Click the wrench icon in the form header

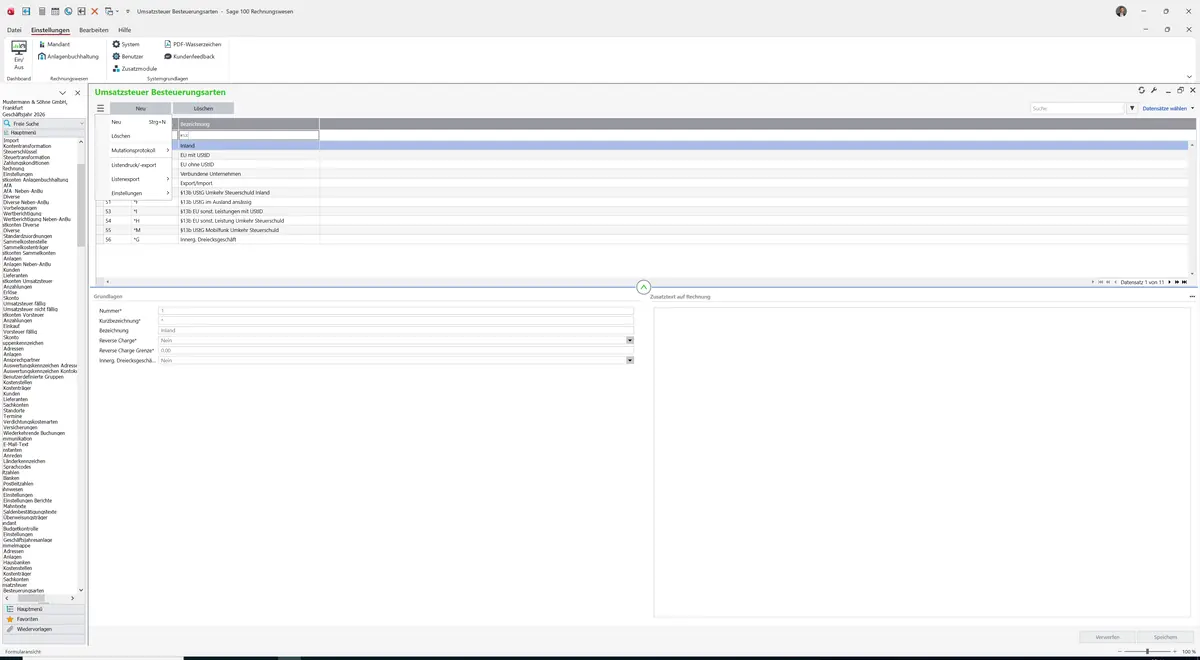click(x=1154, y=91)
